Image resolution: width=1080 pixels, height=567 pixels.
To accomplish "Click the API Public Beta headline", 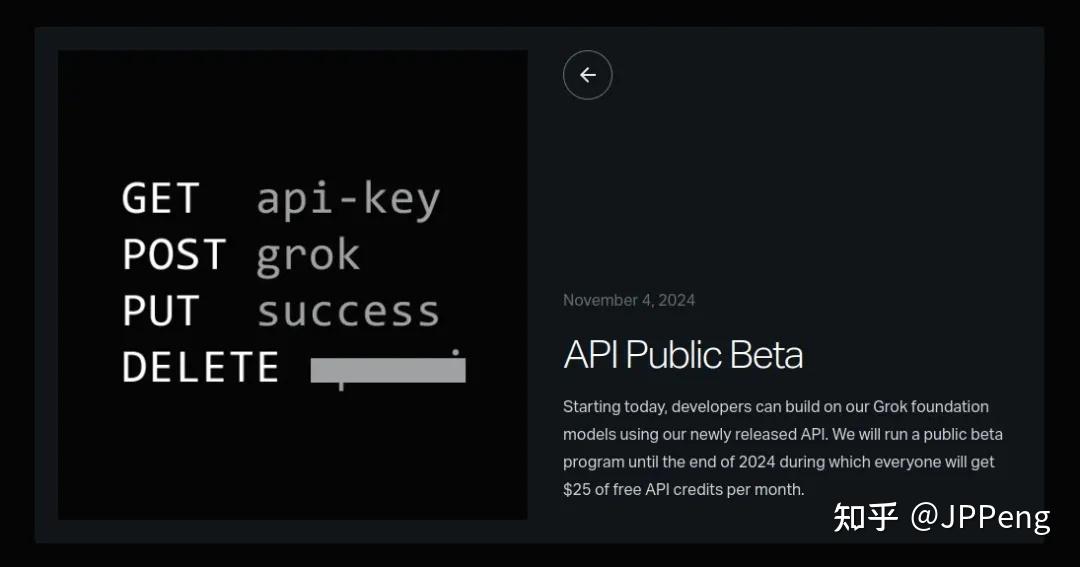I will (683, 355).
